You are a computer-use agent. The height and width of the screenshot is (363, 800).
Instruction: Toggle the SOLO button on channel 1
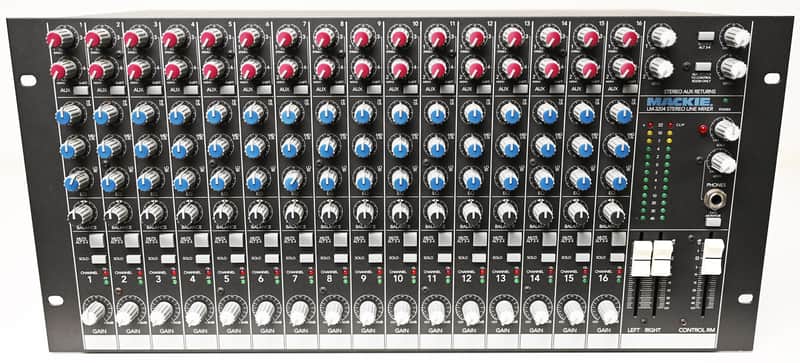pyautogui.click(x=99, y=259)
